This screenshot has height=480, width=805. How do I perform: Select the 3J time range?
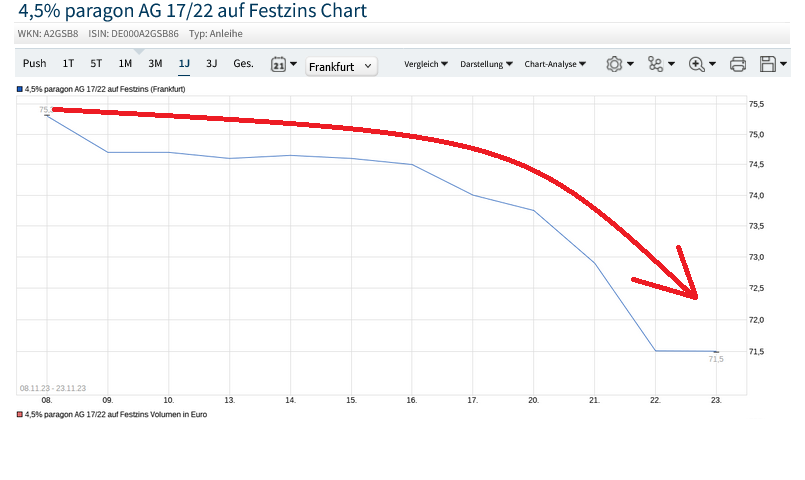tap(212, 63)
